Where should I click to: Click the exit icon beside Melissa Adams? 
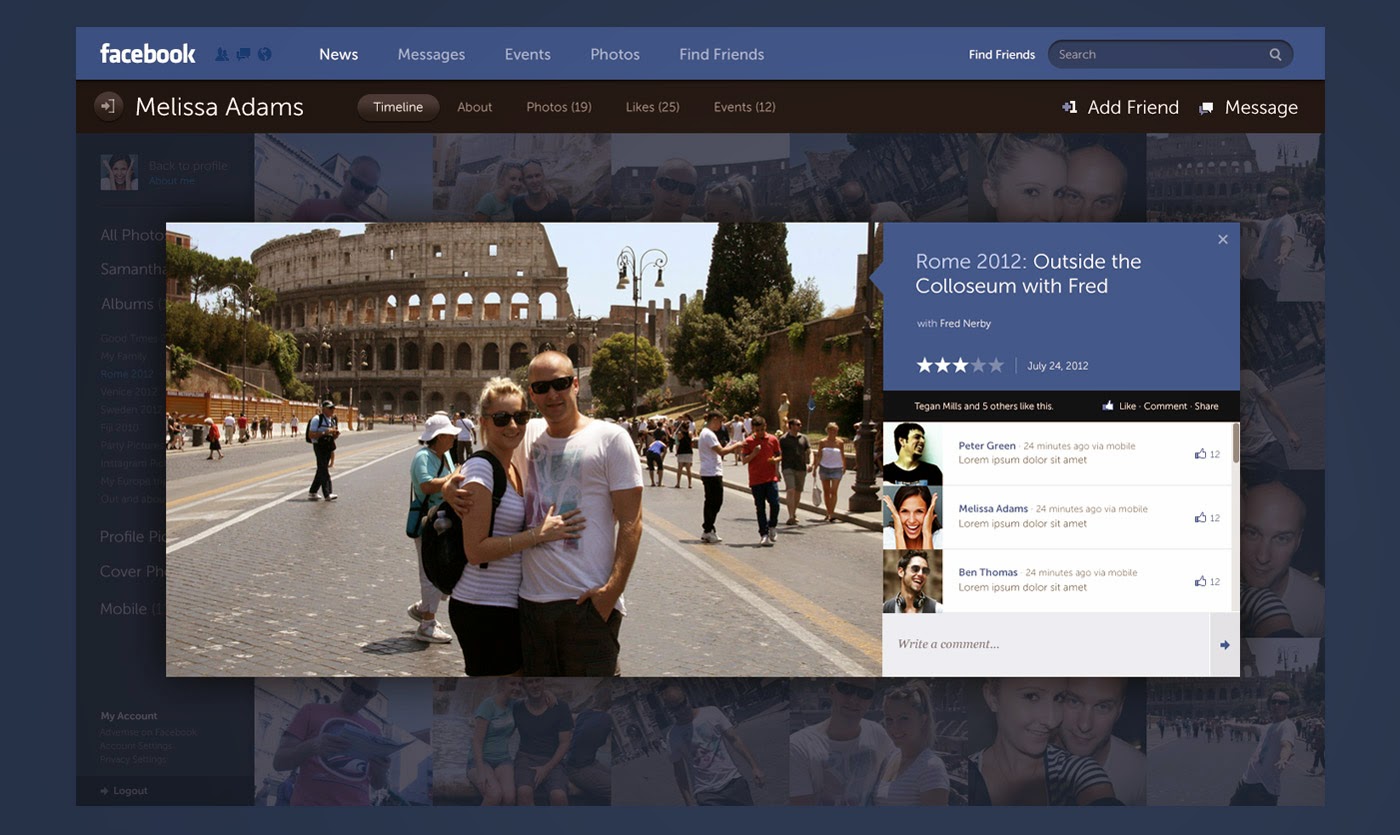click(x=109, y=106)
